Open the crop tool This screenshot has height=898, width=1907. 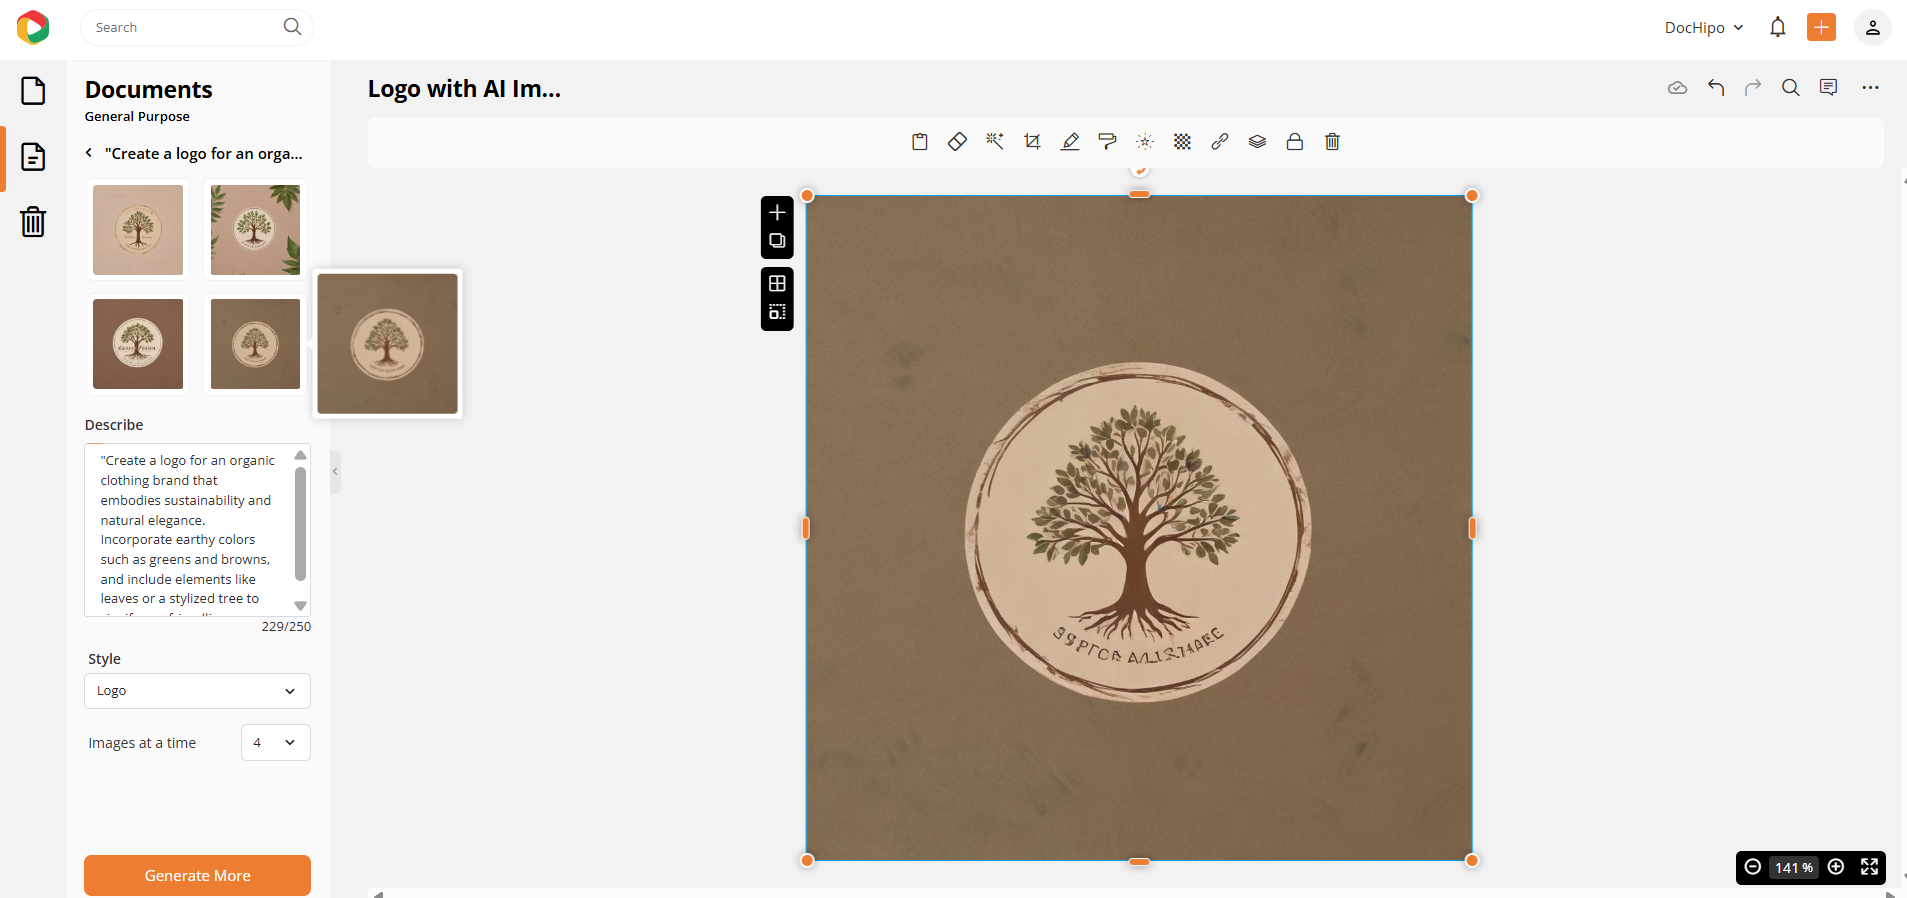(1032, 142)
